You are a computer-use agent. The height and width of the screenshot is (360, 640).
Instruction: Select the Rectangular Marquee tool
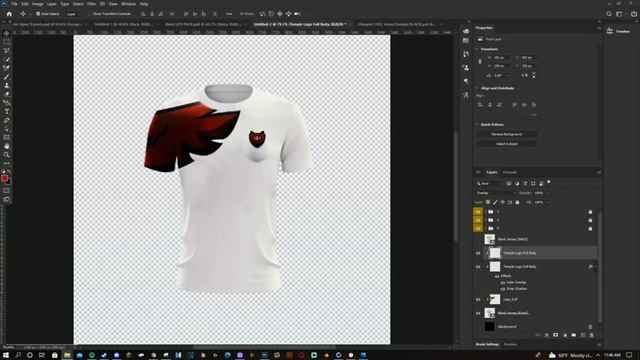(x=7, y=42)
